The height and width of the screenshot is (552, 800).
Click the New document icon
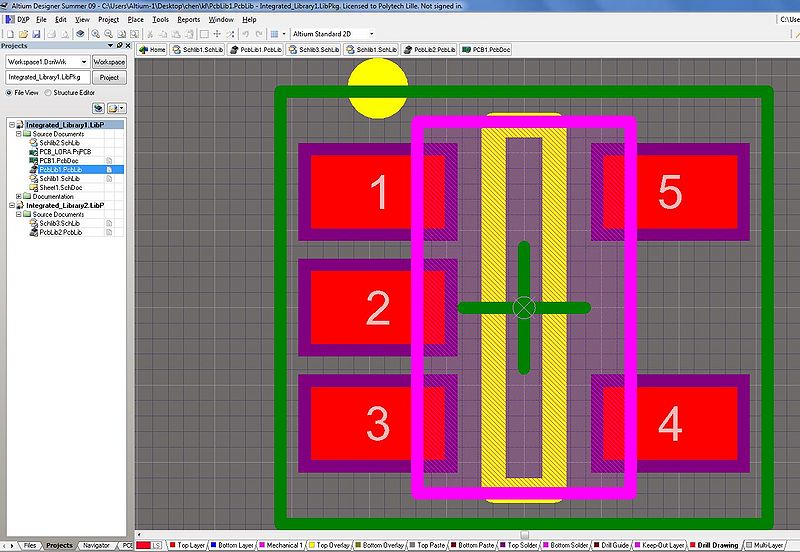pyautogui.click(x=10, y=33)
